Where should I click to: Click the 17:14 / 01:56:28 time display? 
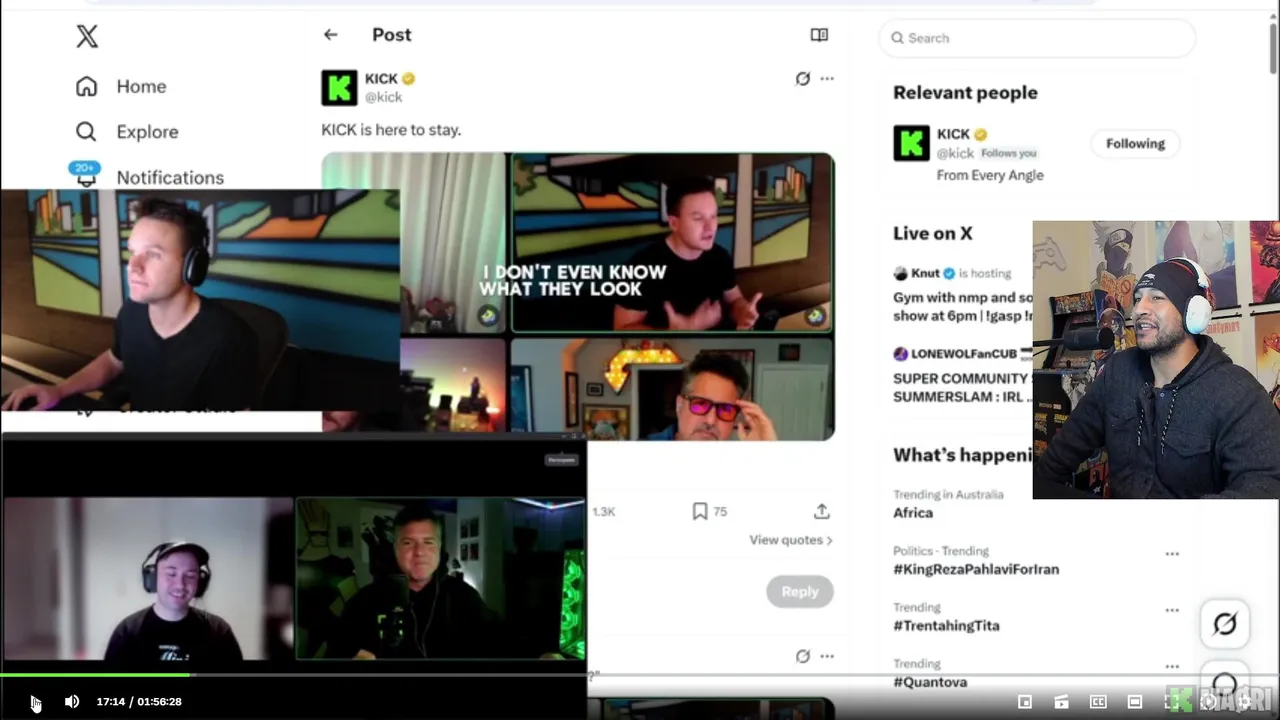click(139, 702)
